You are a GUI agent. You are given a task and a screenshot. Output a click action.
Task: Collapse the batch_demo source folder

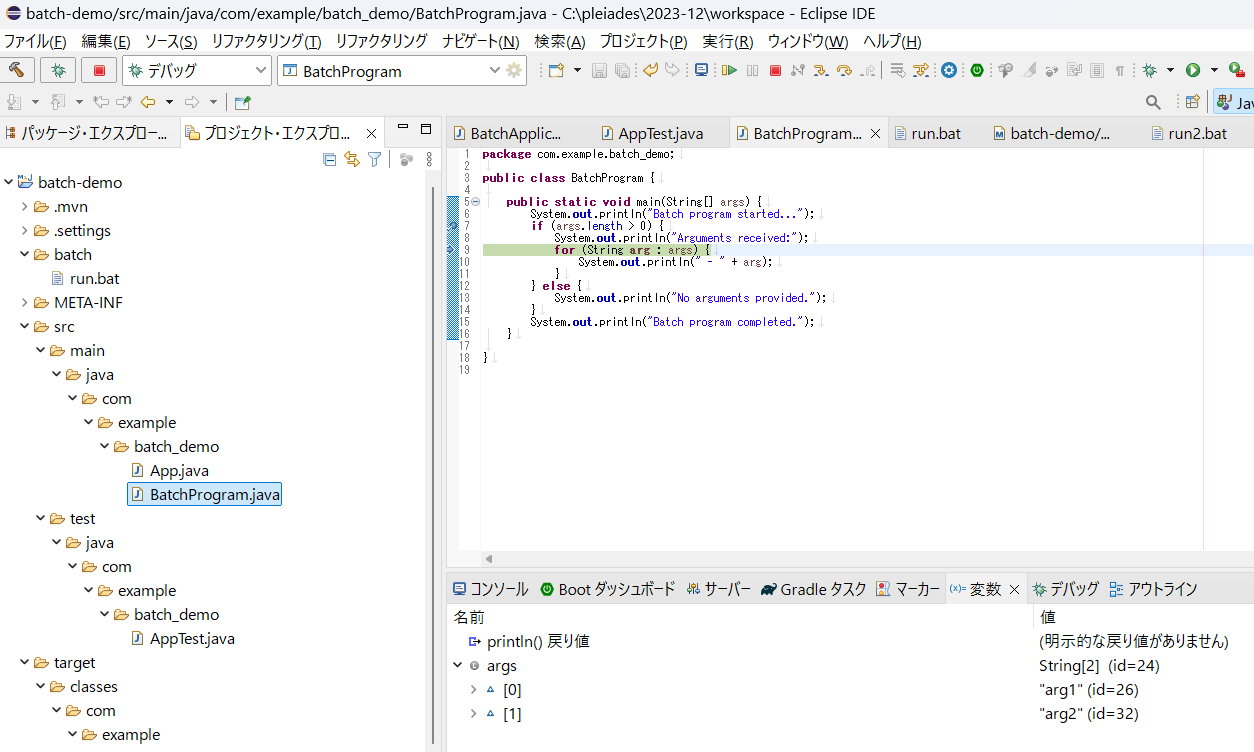click(x=105, y=446)
